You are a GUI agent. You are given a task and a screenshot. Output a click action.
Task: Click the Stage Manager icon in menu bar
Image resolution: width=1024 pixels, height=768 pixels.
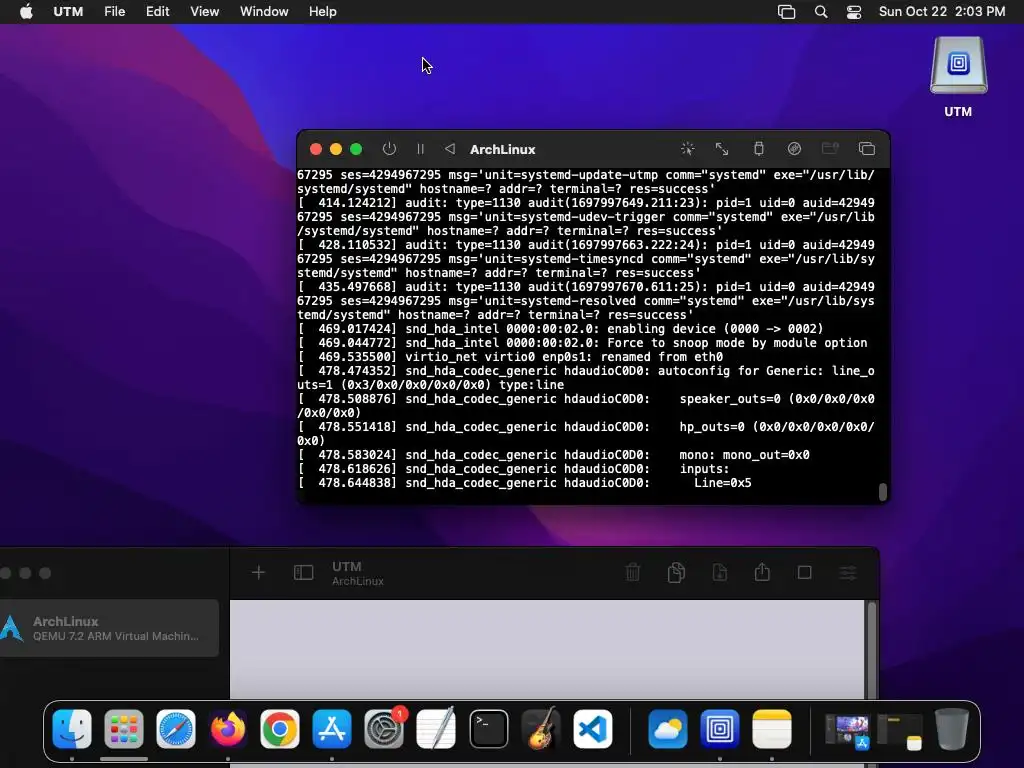coord(786,12)
